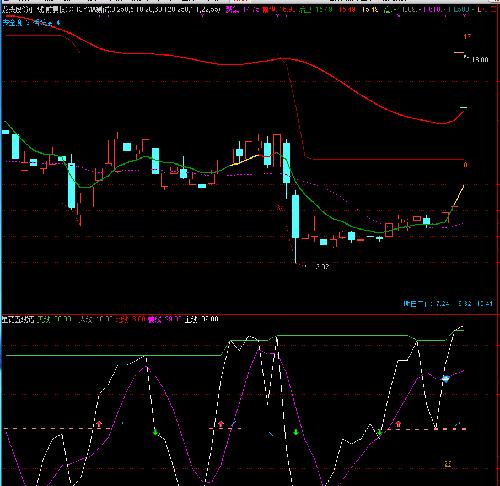Click the cyan label below the chart title
This screenshot has height=486, width=500.
pyautogui.click(x=31, y=23)
